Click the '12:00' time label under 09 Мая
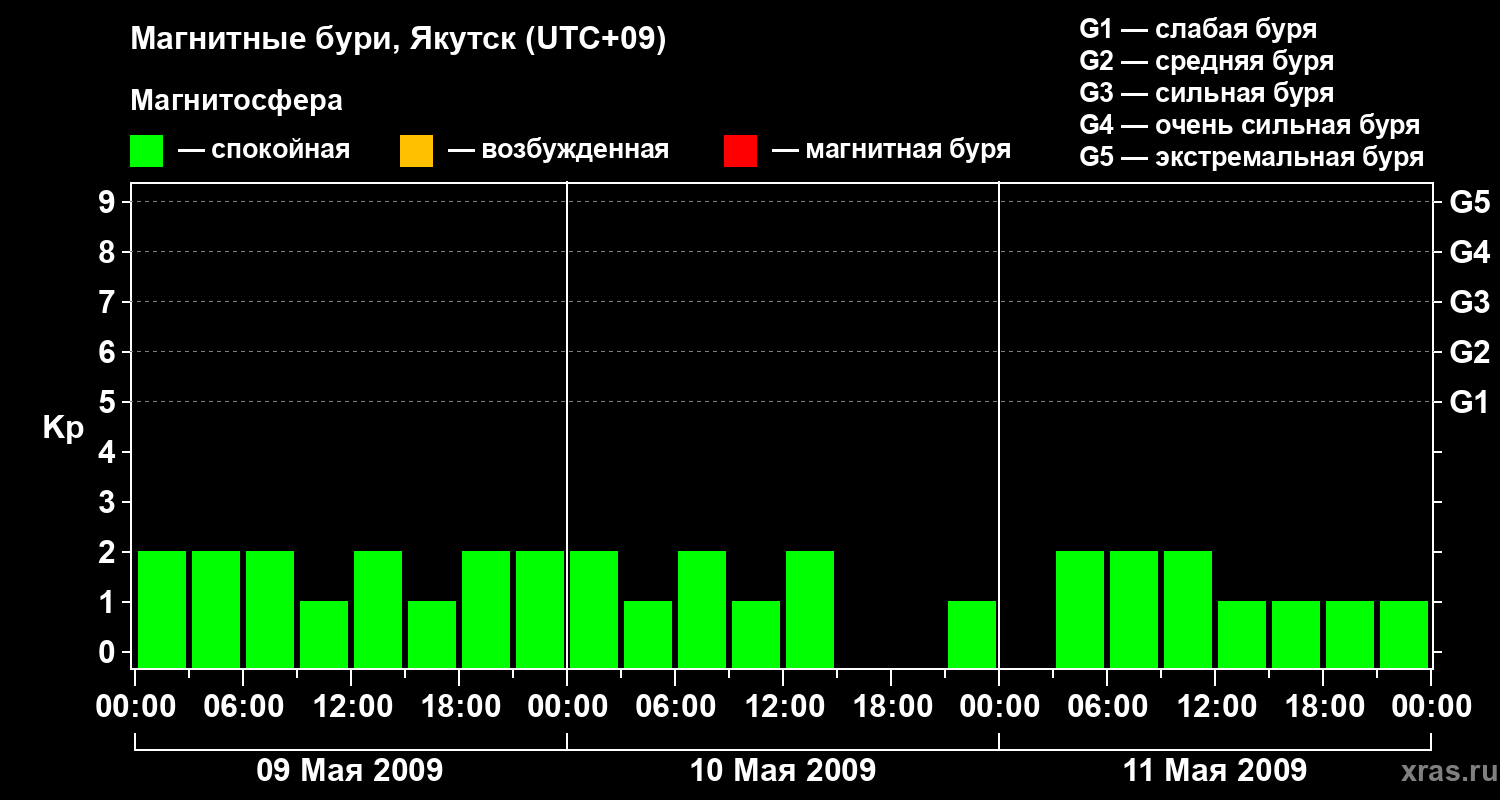Viewport: 1500px width, 800px height. click(x=351, y=707)
